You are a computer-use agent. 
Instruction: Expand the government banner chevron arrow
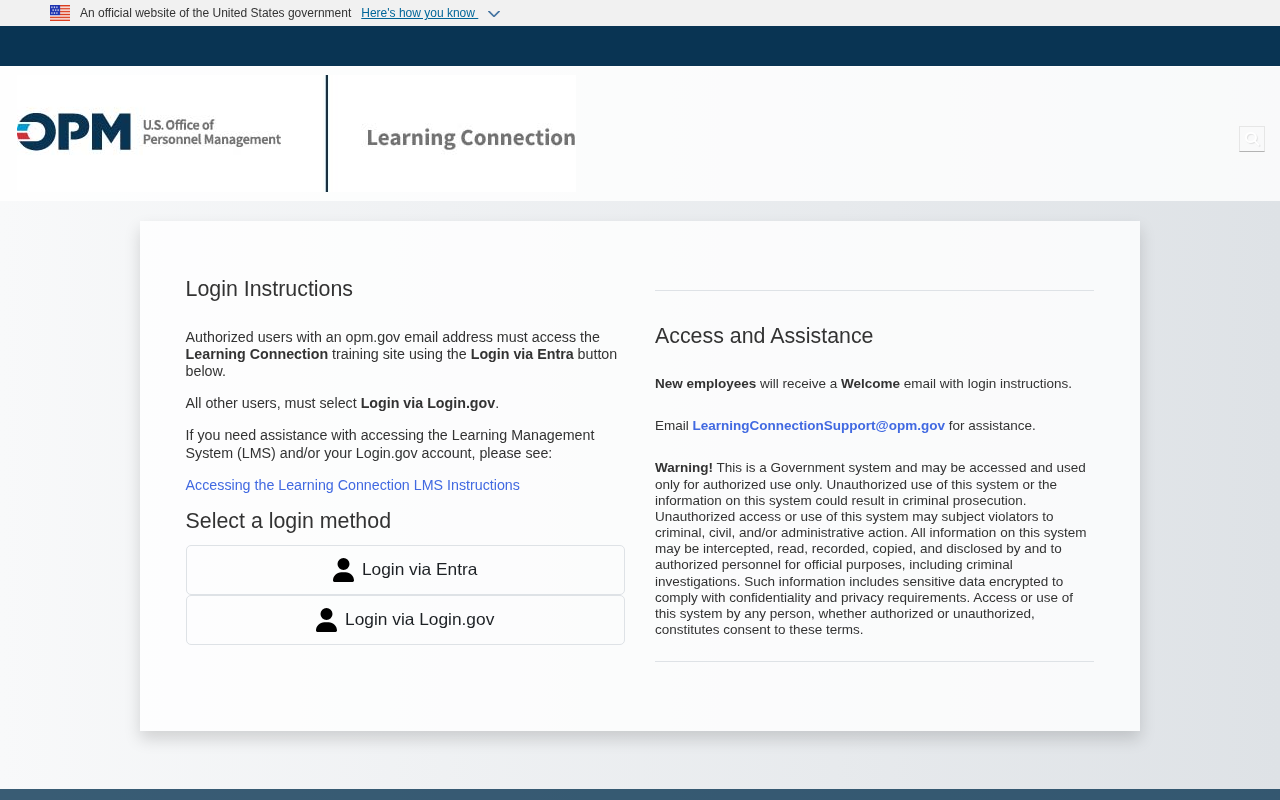pyautogui.click(x=493, y=14)
